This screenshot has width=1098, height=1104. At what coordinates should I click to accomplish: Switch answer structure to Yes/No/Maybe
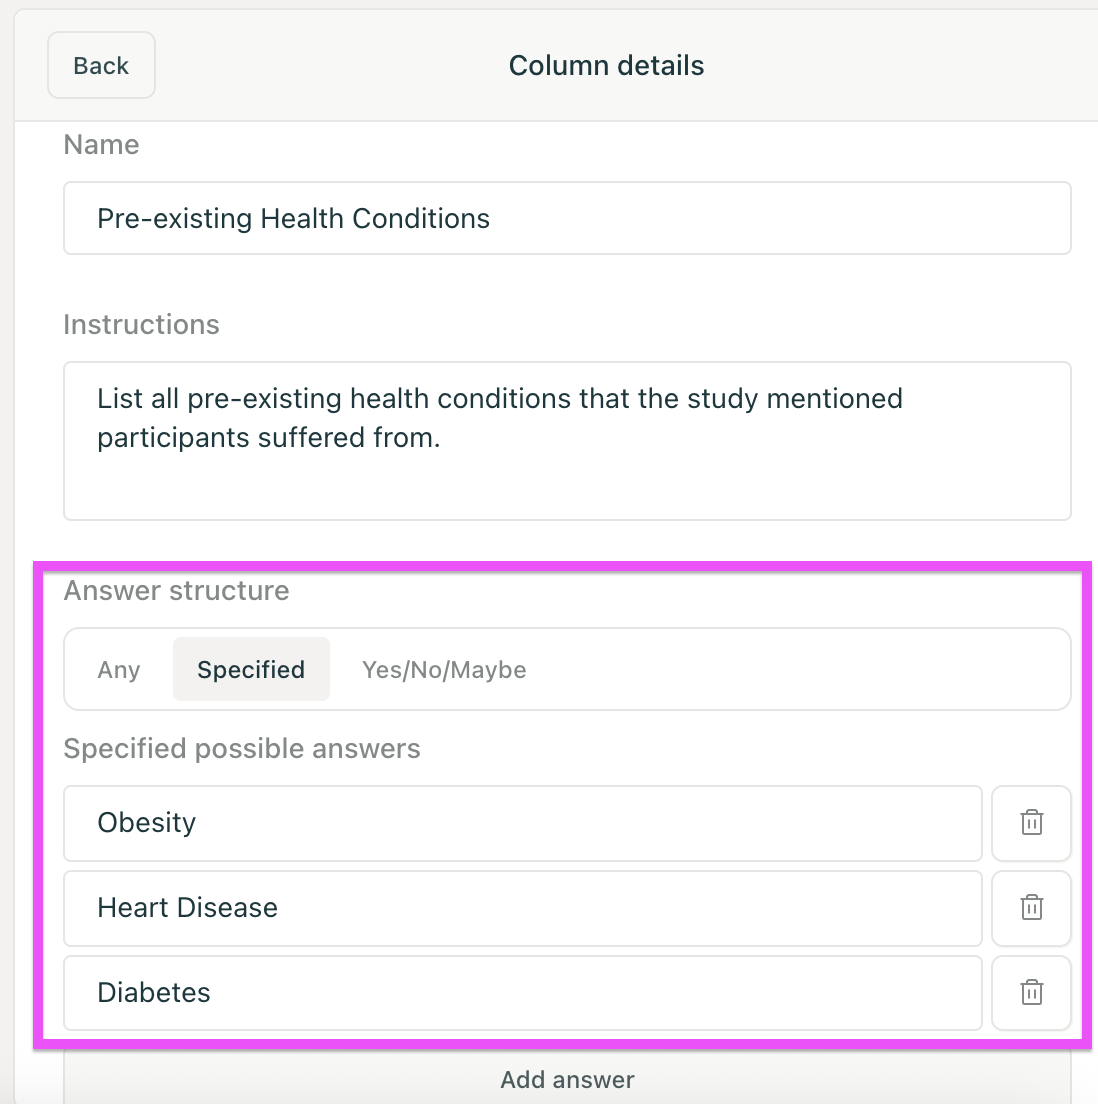[x=444, y=670]
